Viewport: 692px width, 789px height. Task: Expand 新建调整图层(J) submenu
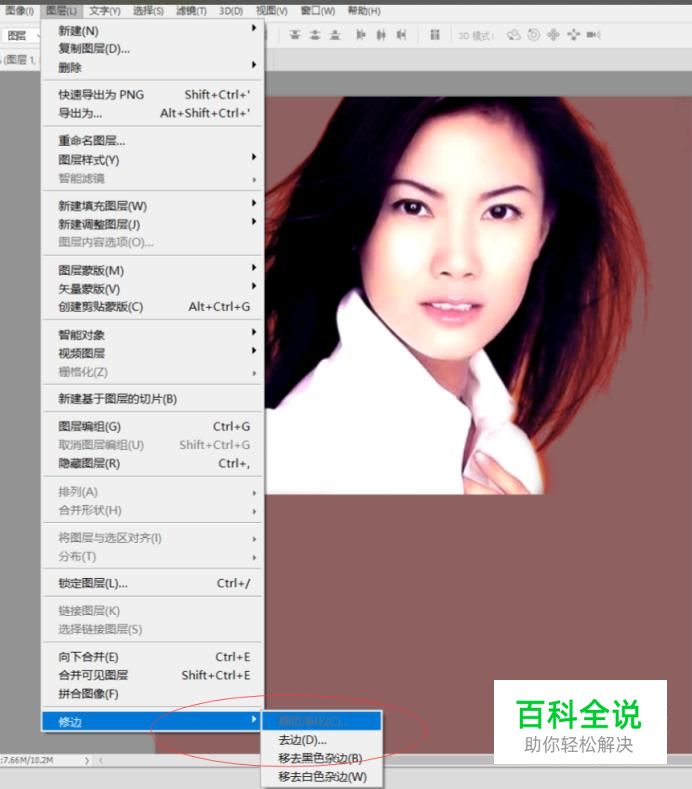pos(152,224)
